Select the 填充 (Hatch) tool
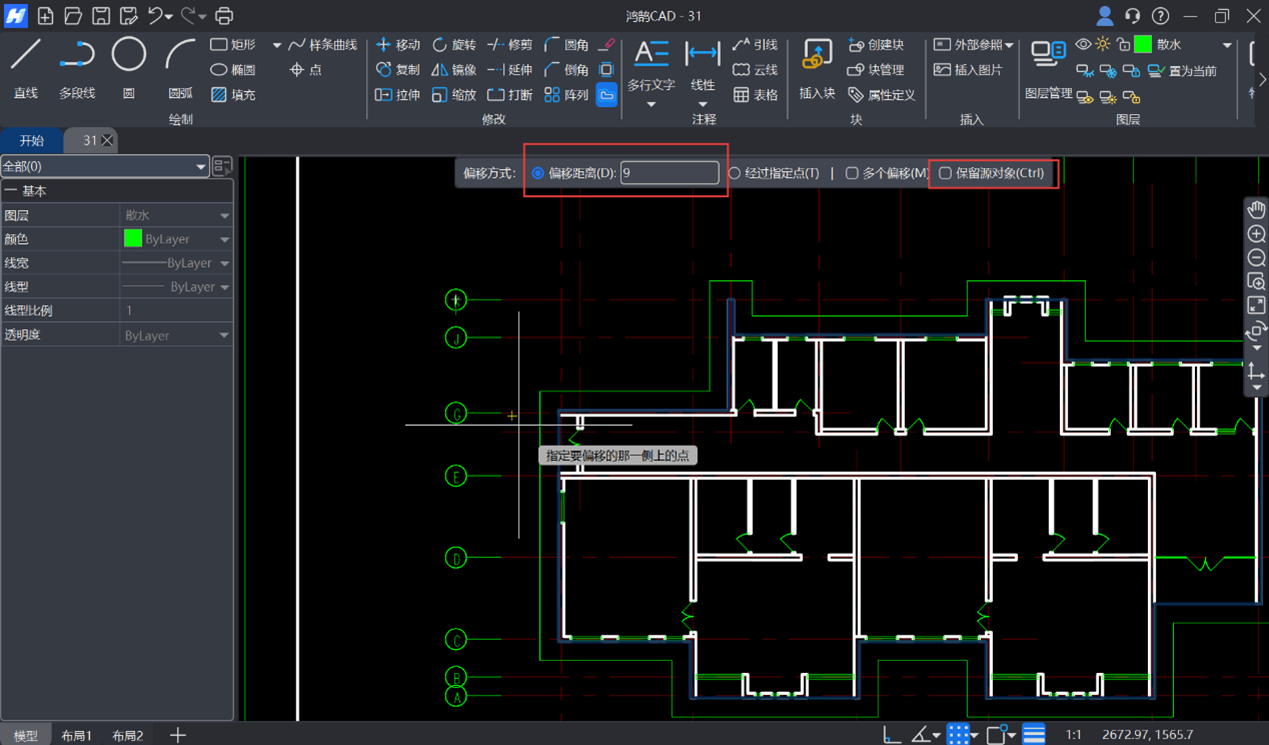 click(233, 95)
